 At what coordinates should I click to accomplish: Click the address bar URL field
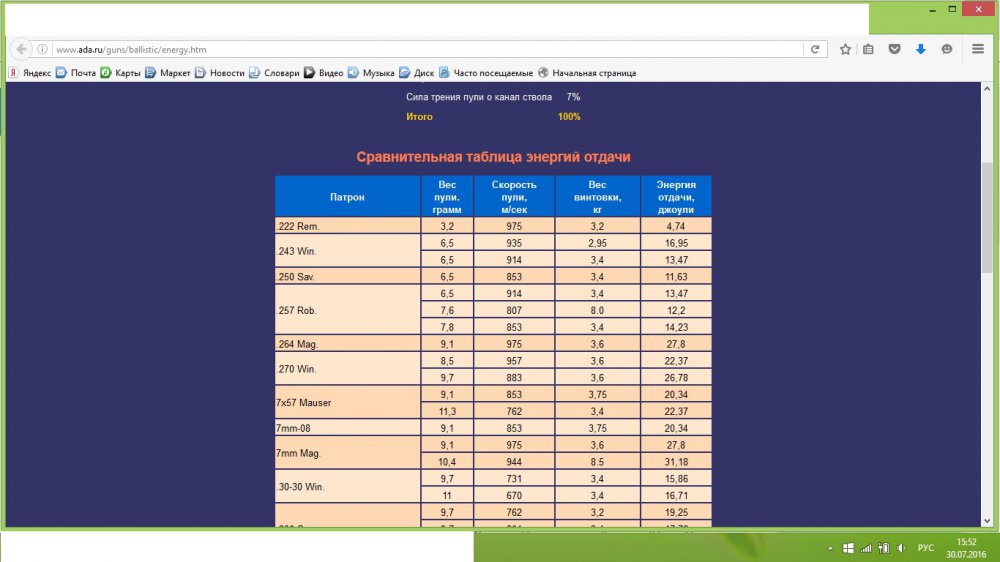[x=420, y=49]
